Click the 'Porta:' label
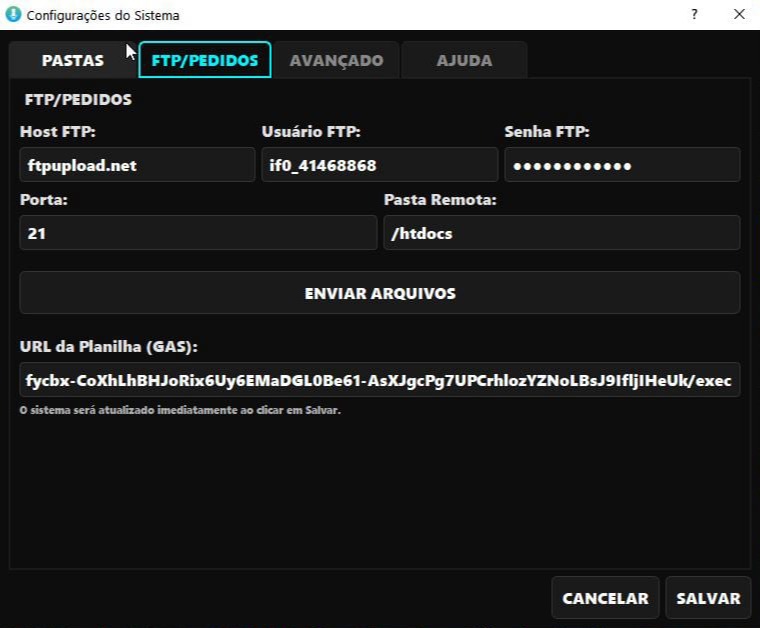This screenshot has width=760, height=628. pyautogui.click(x=44, y=200)
